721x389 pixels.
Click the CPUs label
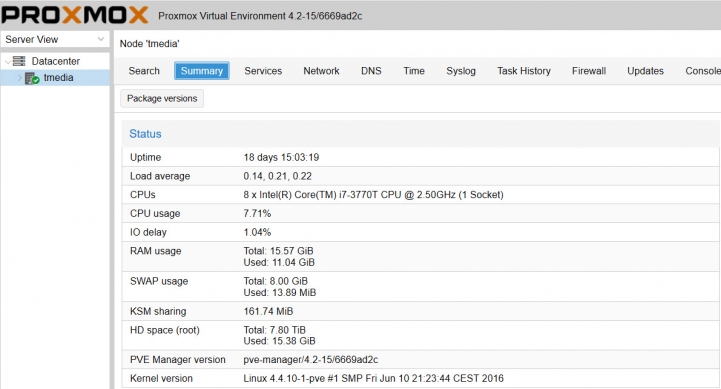(143, 194)
